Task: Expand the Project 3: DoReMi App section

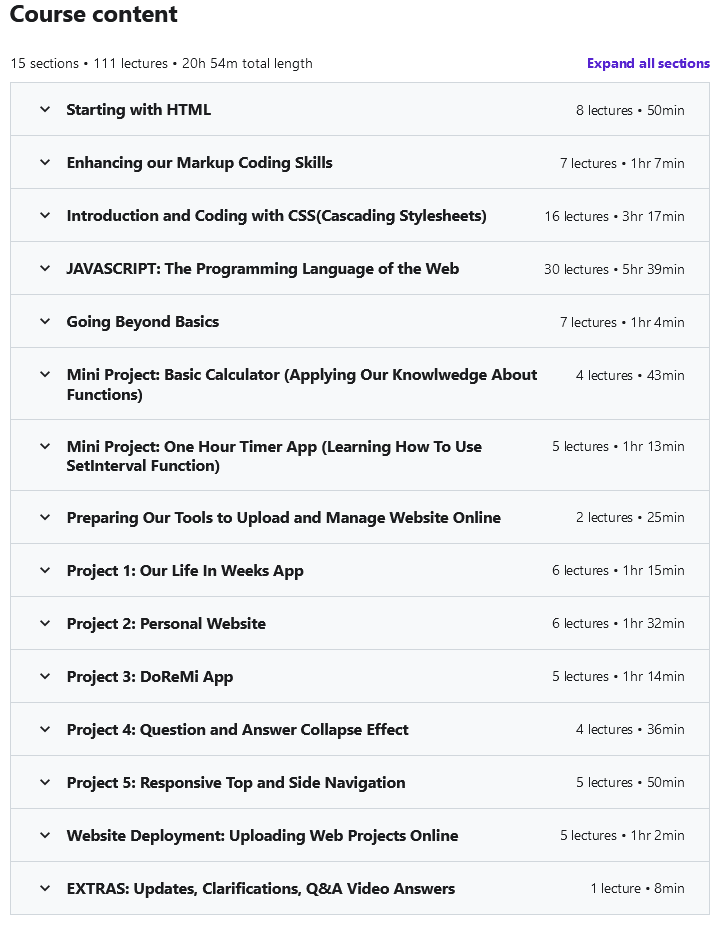Action: [43, 676]
